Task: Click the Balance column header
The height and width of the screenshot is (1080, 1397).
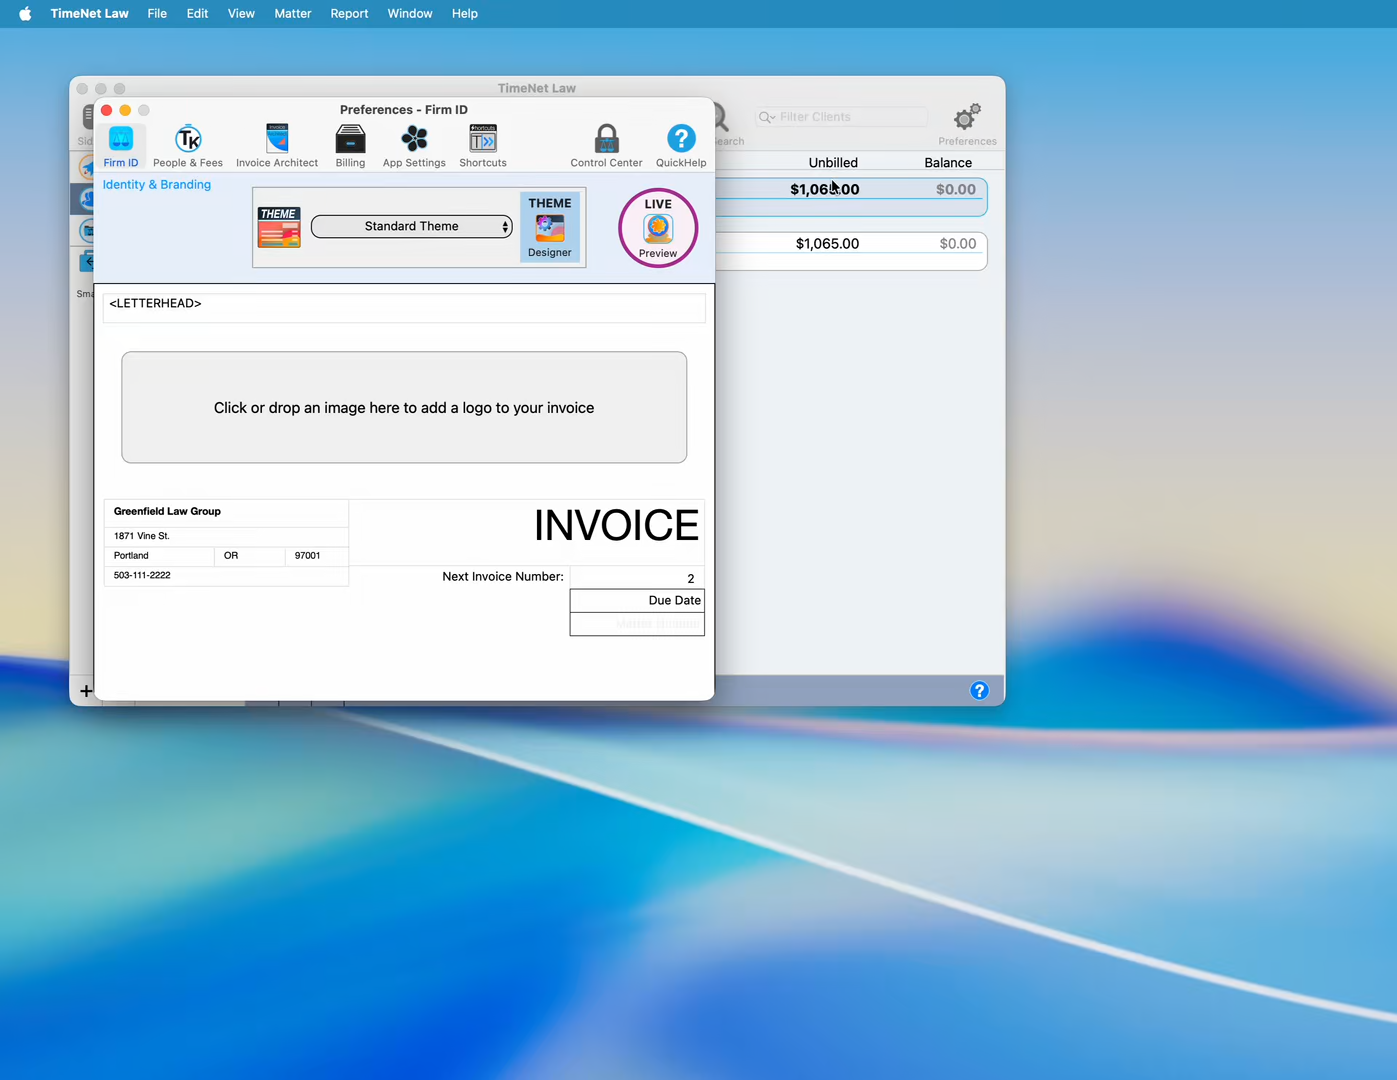Action: [x=948, y=163]
